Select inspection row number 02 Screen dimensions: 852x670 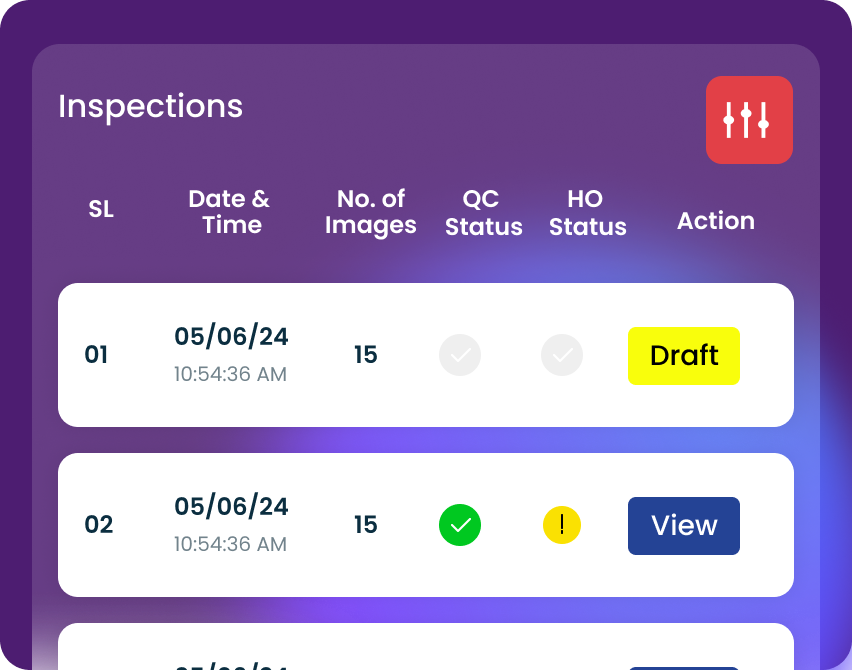tap(98, 525)
